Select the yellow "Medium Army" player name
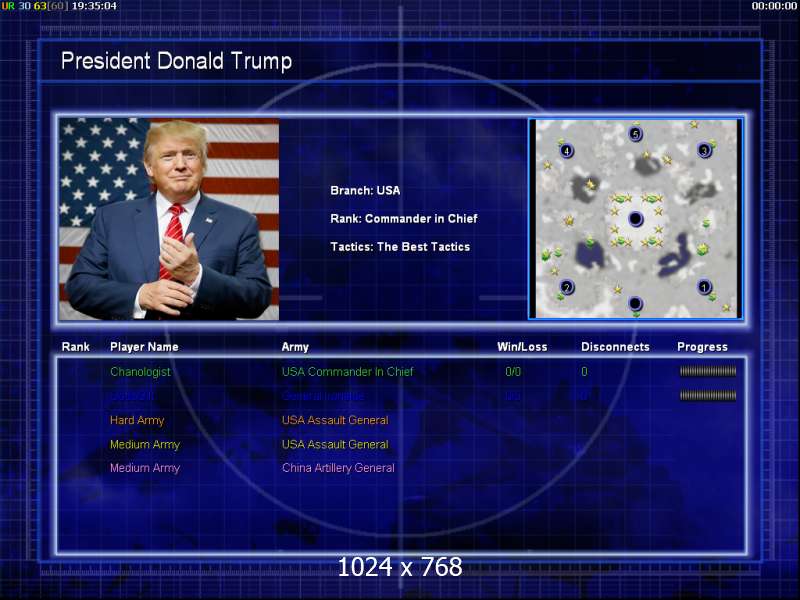The height and width of the screenshot is (600, 800). [x=145, y=444]
